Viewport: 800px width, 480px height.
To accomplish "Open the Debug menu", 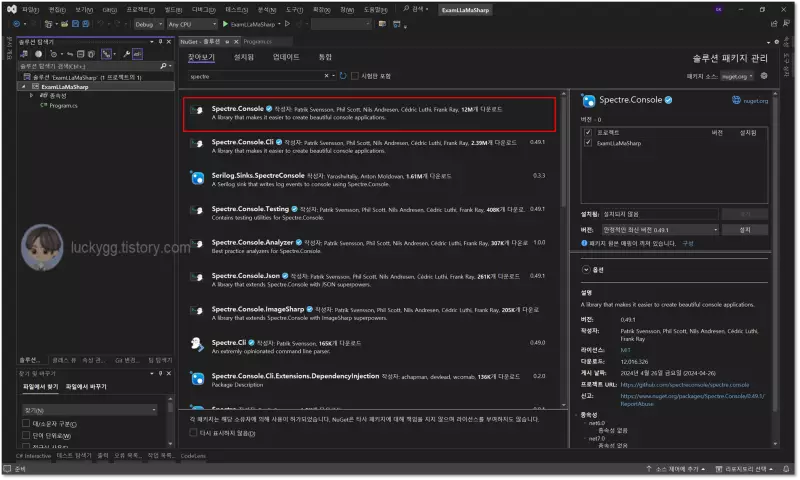I will (x=204, y=10).
